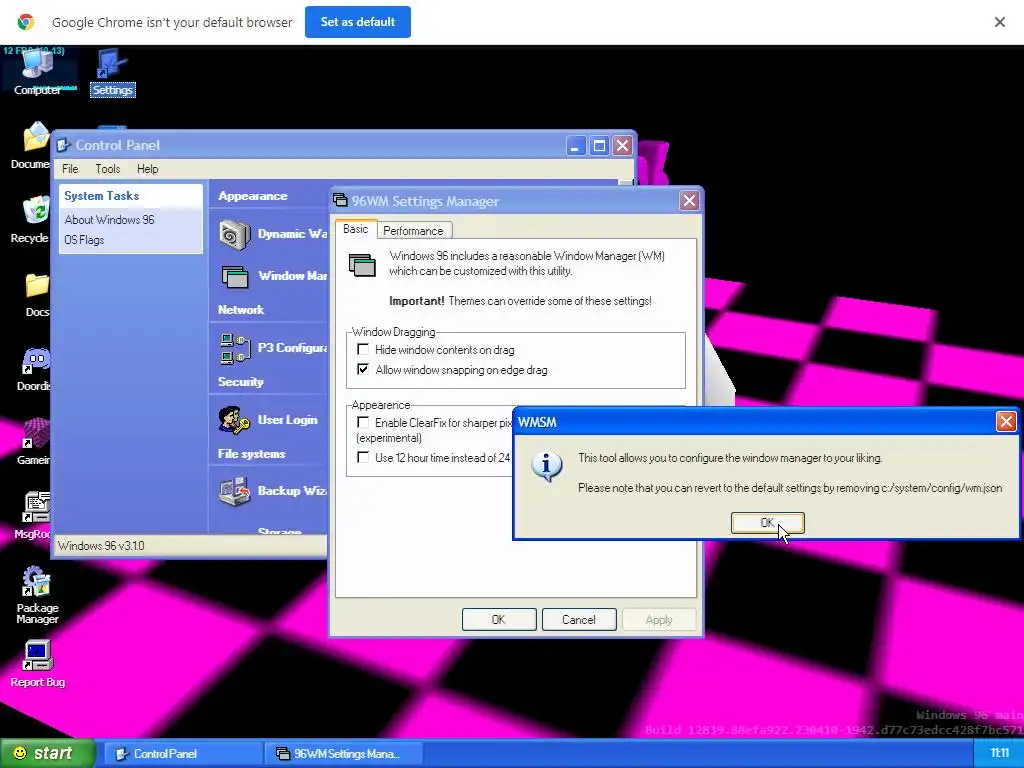
Task: Close the Control Panel window
Action: click(622, 145)
